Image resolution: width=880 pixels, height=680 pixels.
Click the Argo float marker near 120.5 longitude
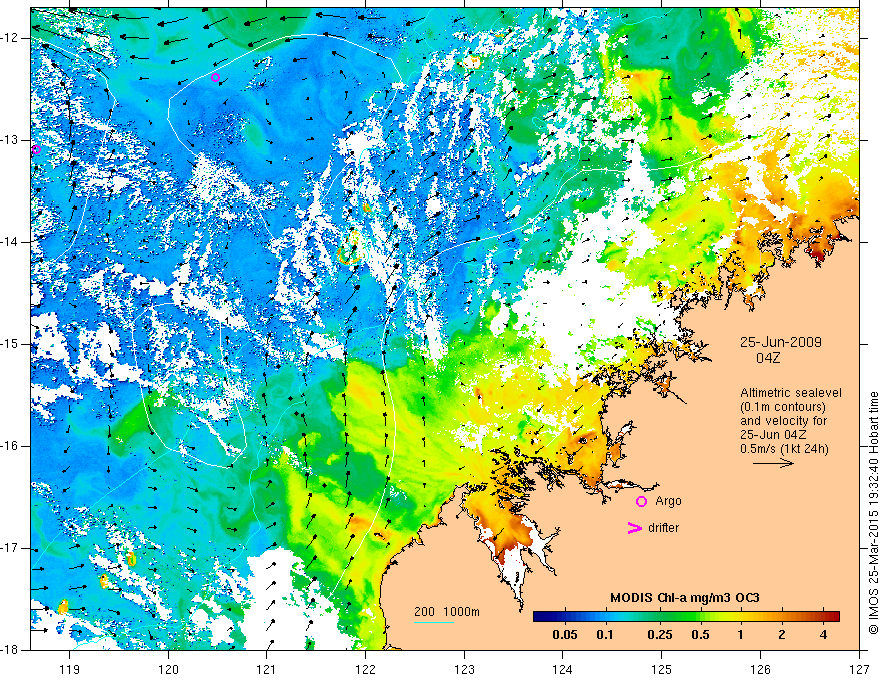click(x=216, y=77)
